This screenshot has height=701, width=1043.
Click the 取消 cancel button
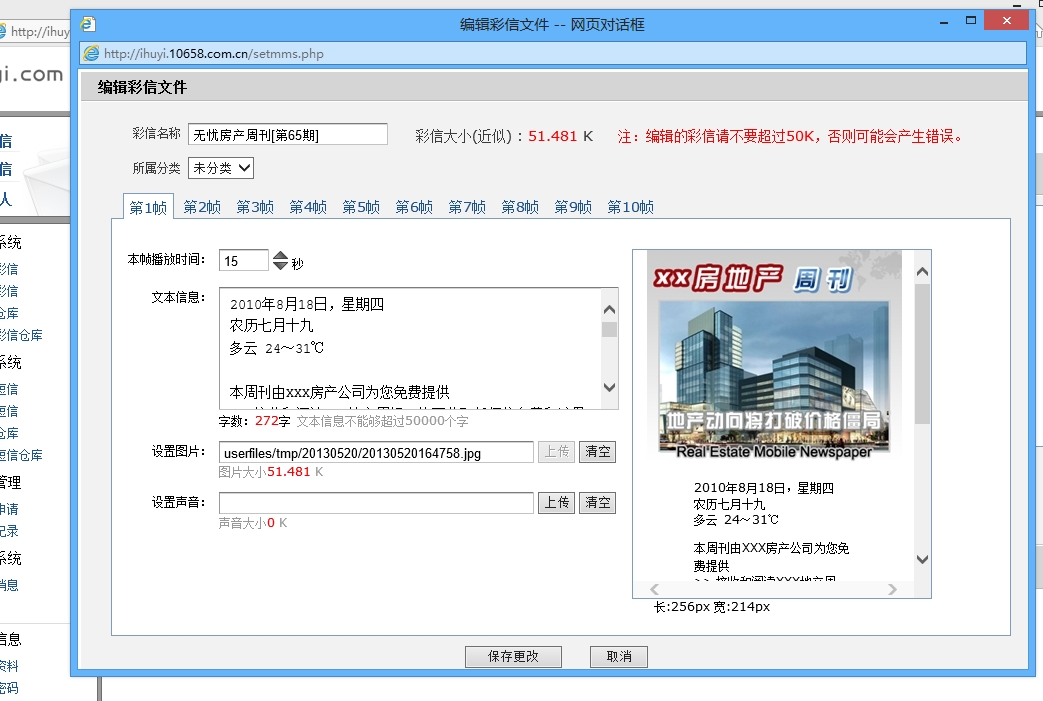(x=619, y=657)
